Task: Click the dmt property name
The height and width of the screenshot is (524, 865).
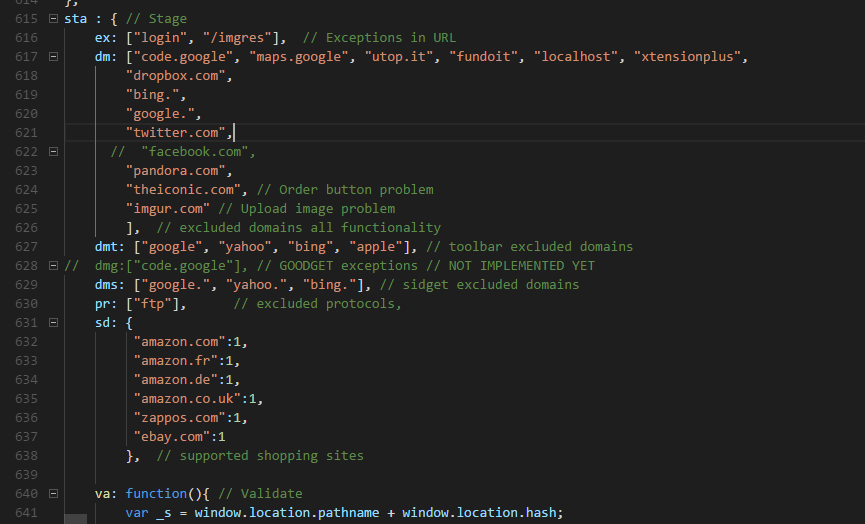Action: [106, 247]
